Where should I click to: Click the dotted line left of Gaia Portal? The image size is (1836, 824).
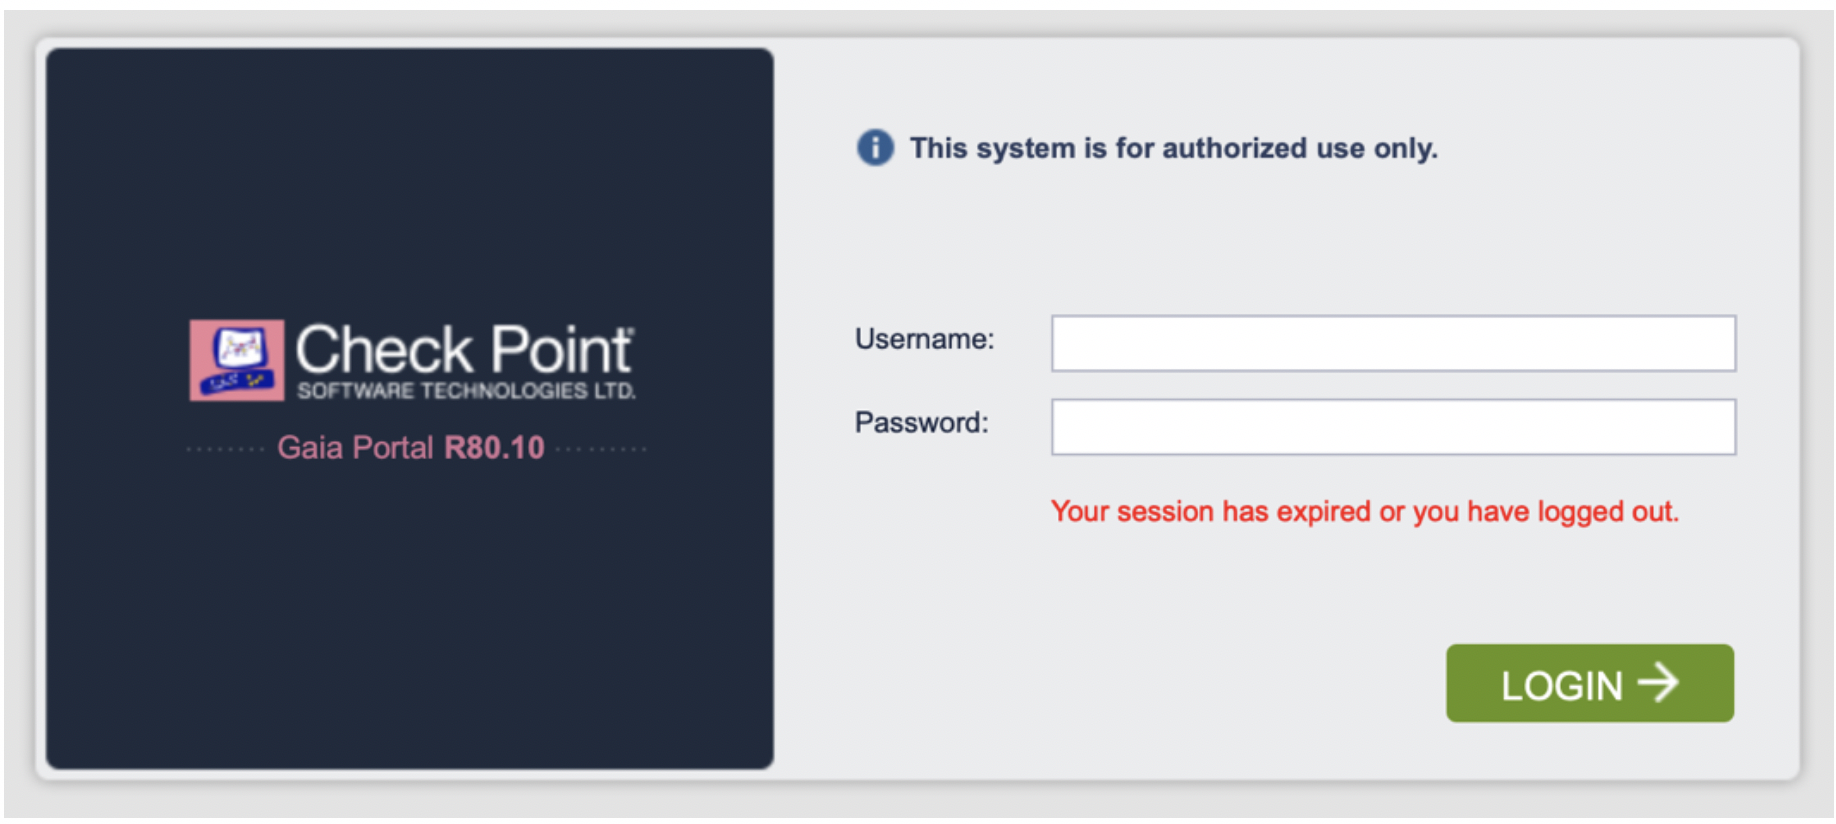coord(226,449)
